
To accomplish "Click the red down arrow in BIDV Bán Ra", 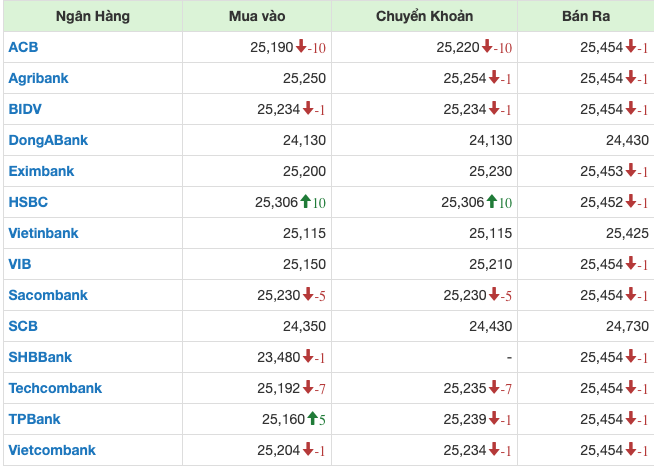I will click(x=631, y=109).
